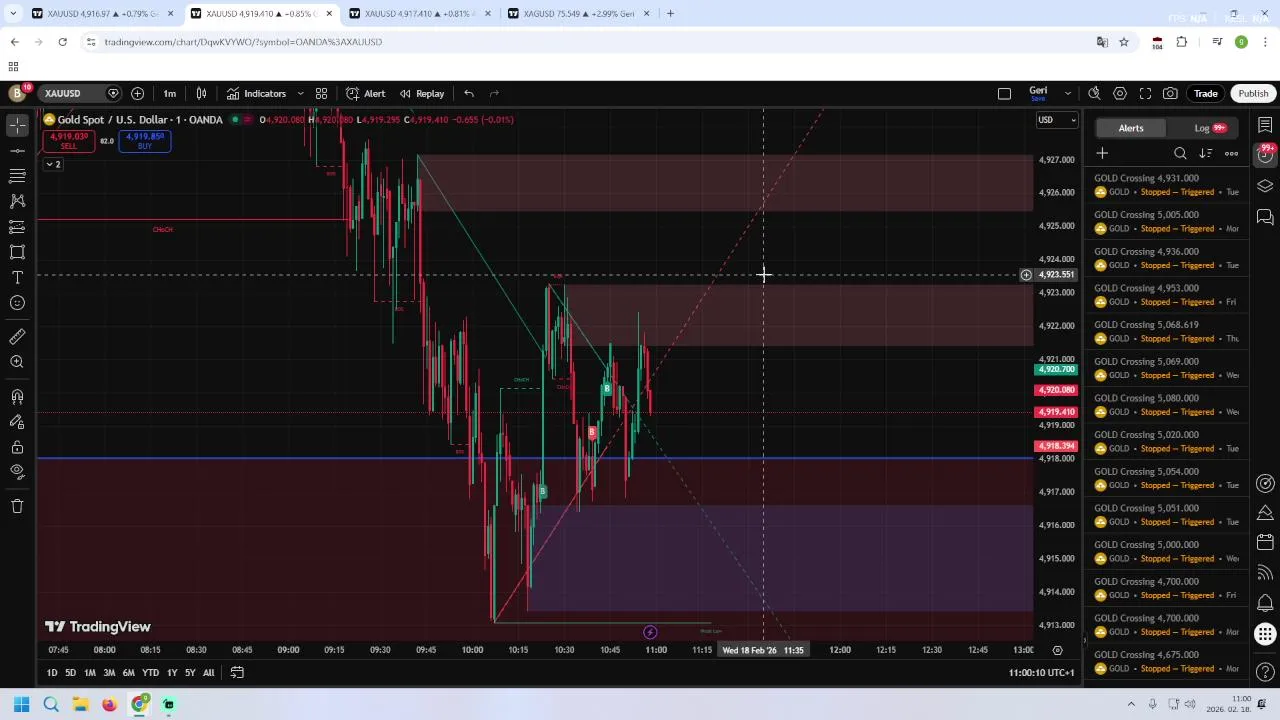Switch to the Log tab
This screenshot has height=720, width=1280.
1210,128
